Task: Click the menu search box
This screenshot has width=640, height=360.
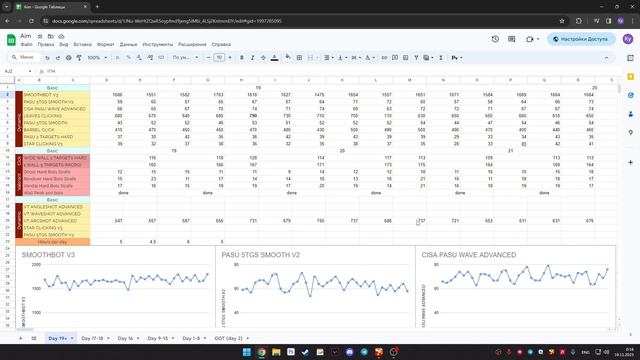Action: [24, 58]
